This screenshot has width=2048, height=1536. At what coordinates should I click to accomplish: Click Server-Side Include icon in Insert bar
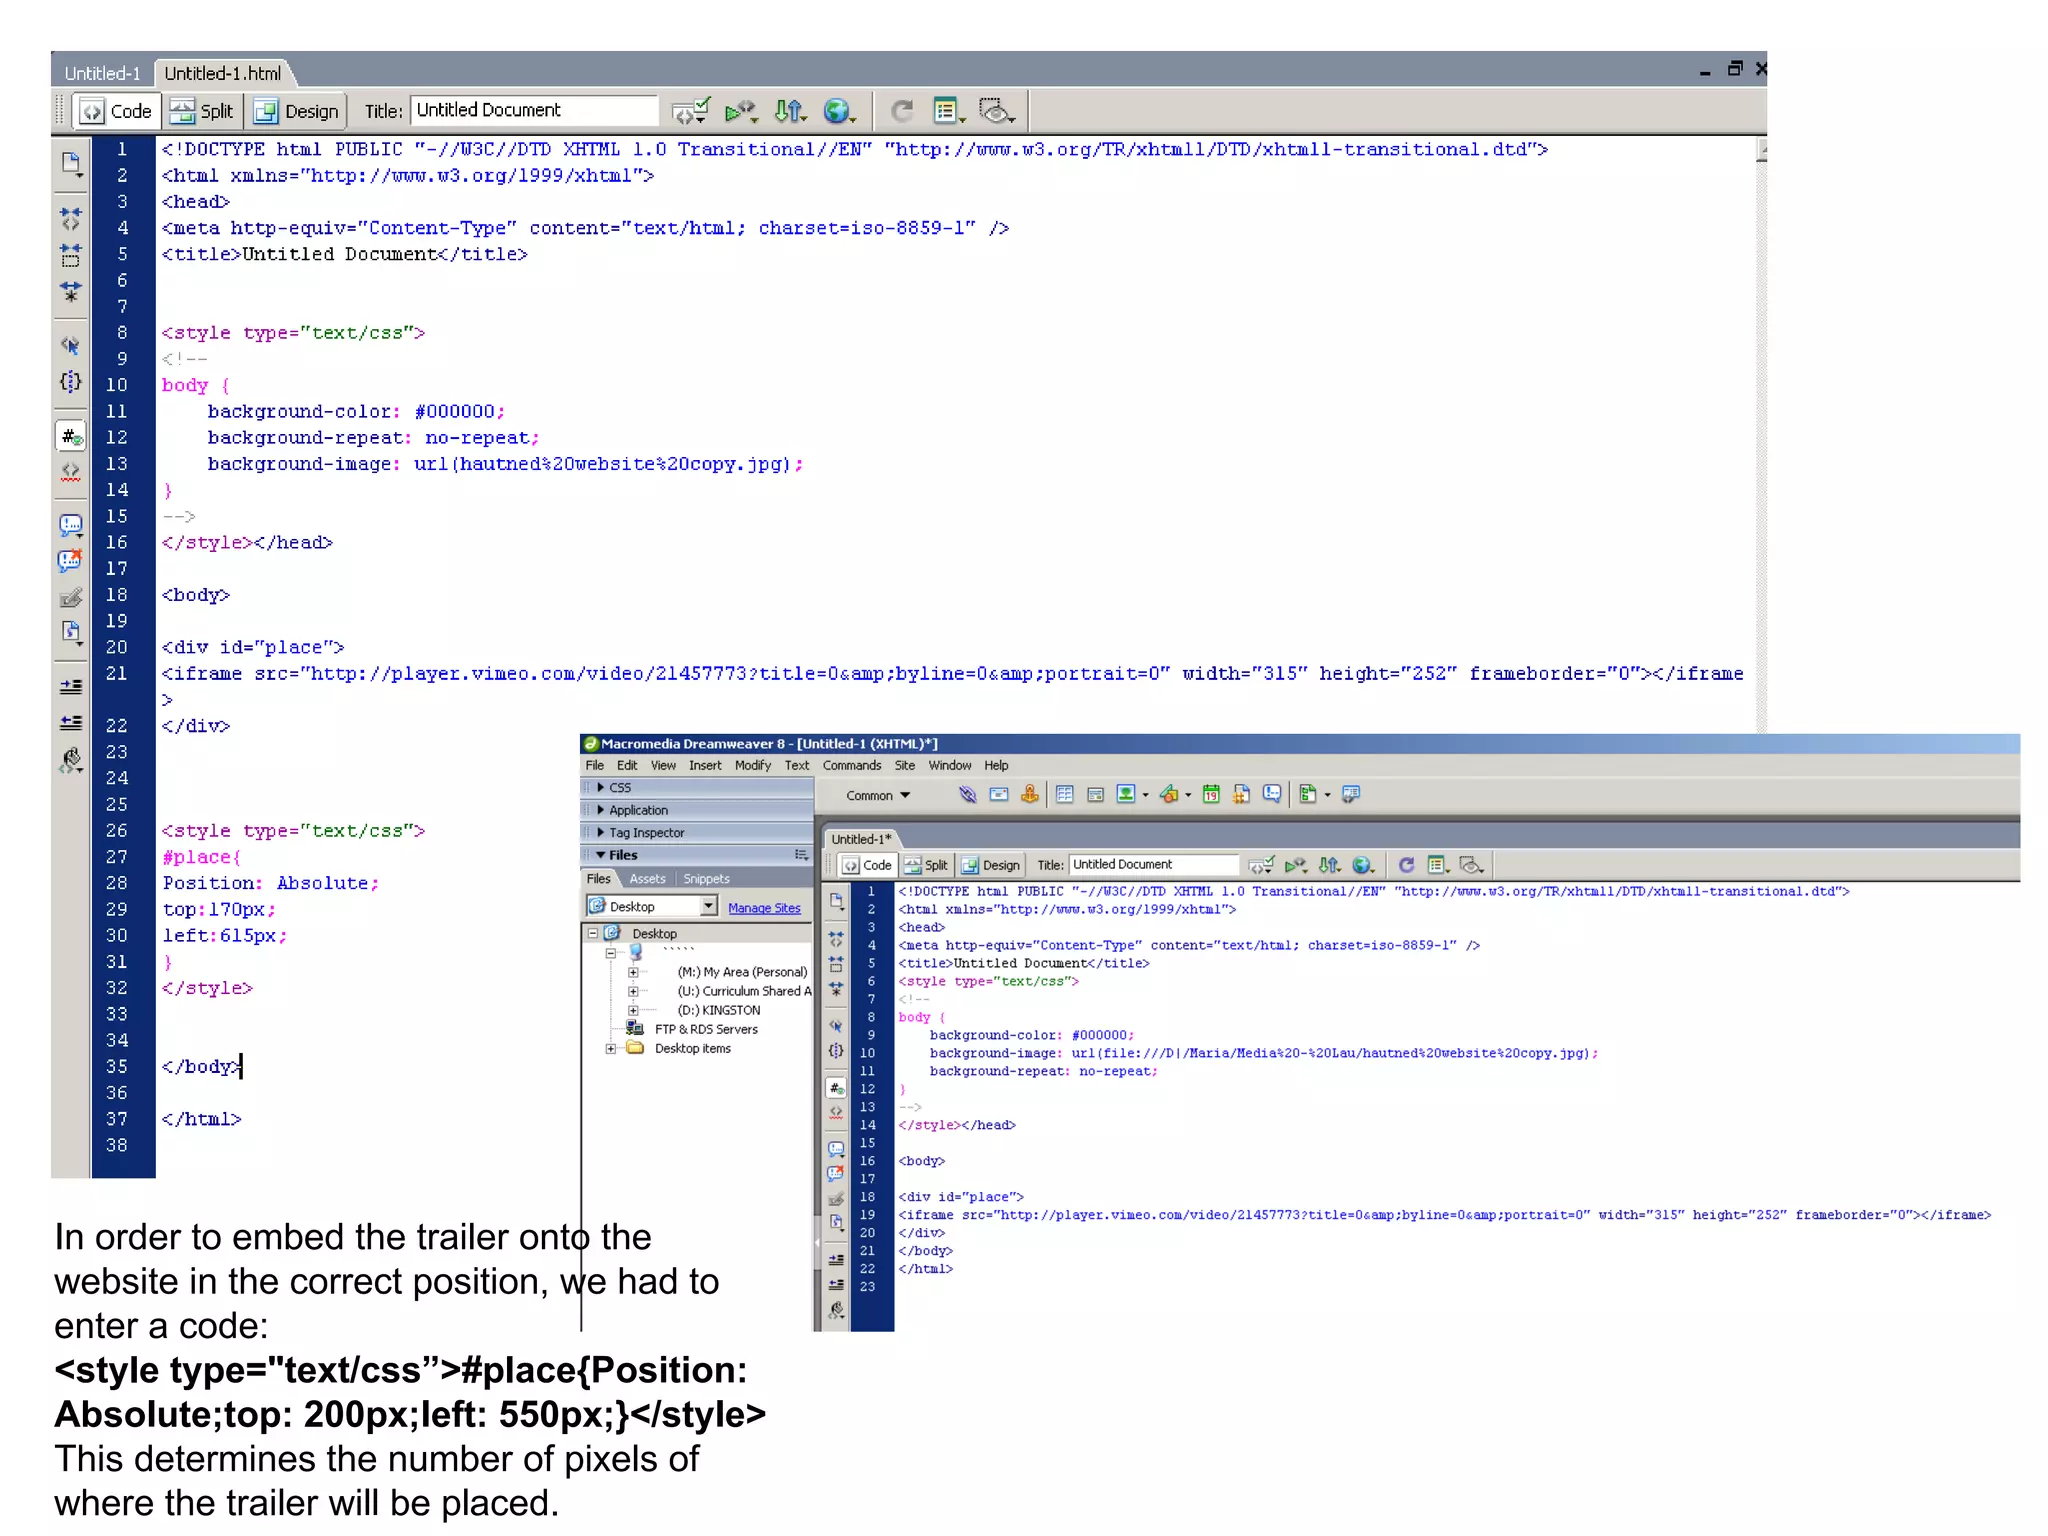click(1241, 795)
